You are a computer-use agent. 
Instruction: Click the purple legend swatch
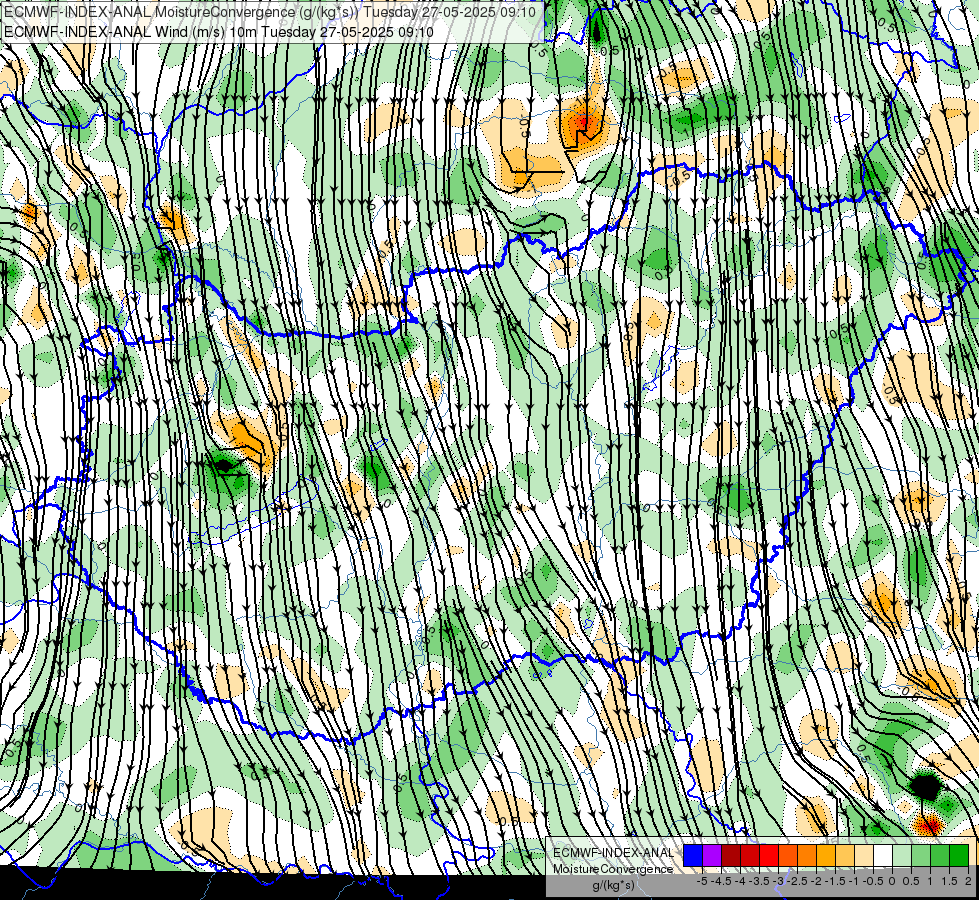pos(712,856)
